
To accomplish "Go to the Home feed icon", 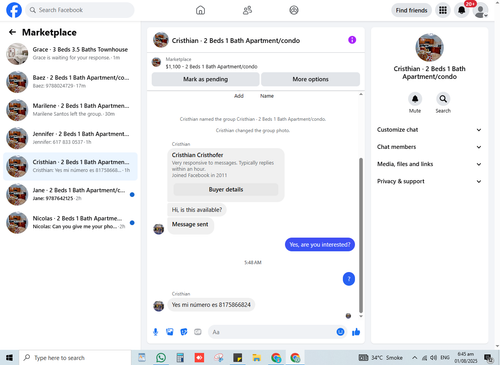I will [x=200, y=10].
